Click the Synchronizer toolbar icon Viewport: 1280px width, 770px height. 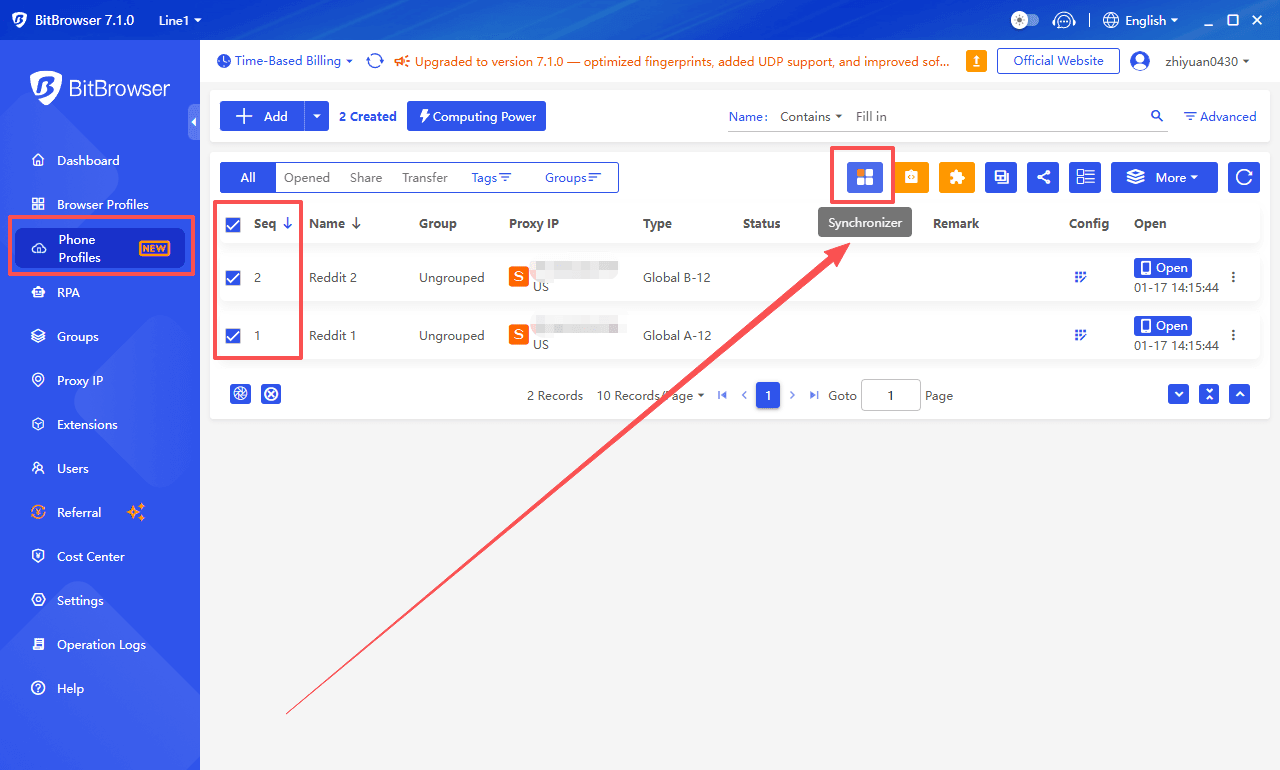pyautogui.click(x=865, y=177)
